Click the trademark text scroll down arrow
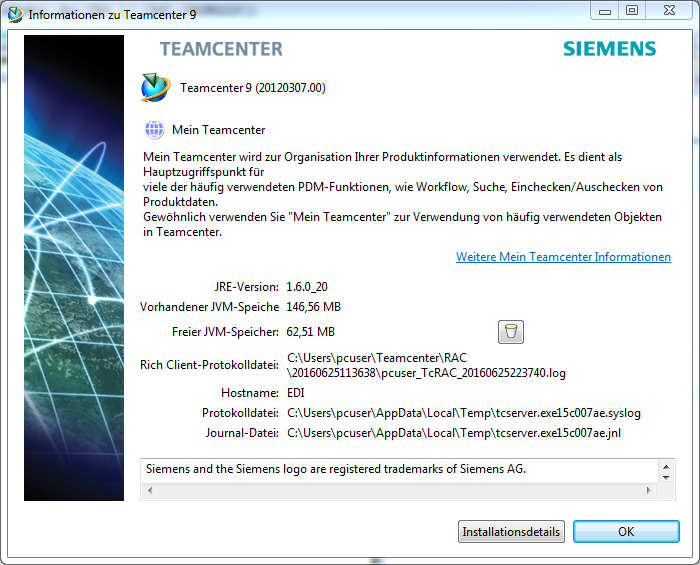The width and height of the screenshot is (700, 565). point(666,478)
